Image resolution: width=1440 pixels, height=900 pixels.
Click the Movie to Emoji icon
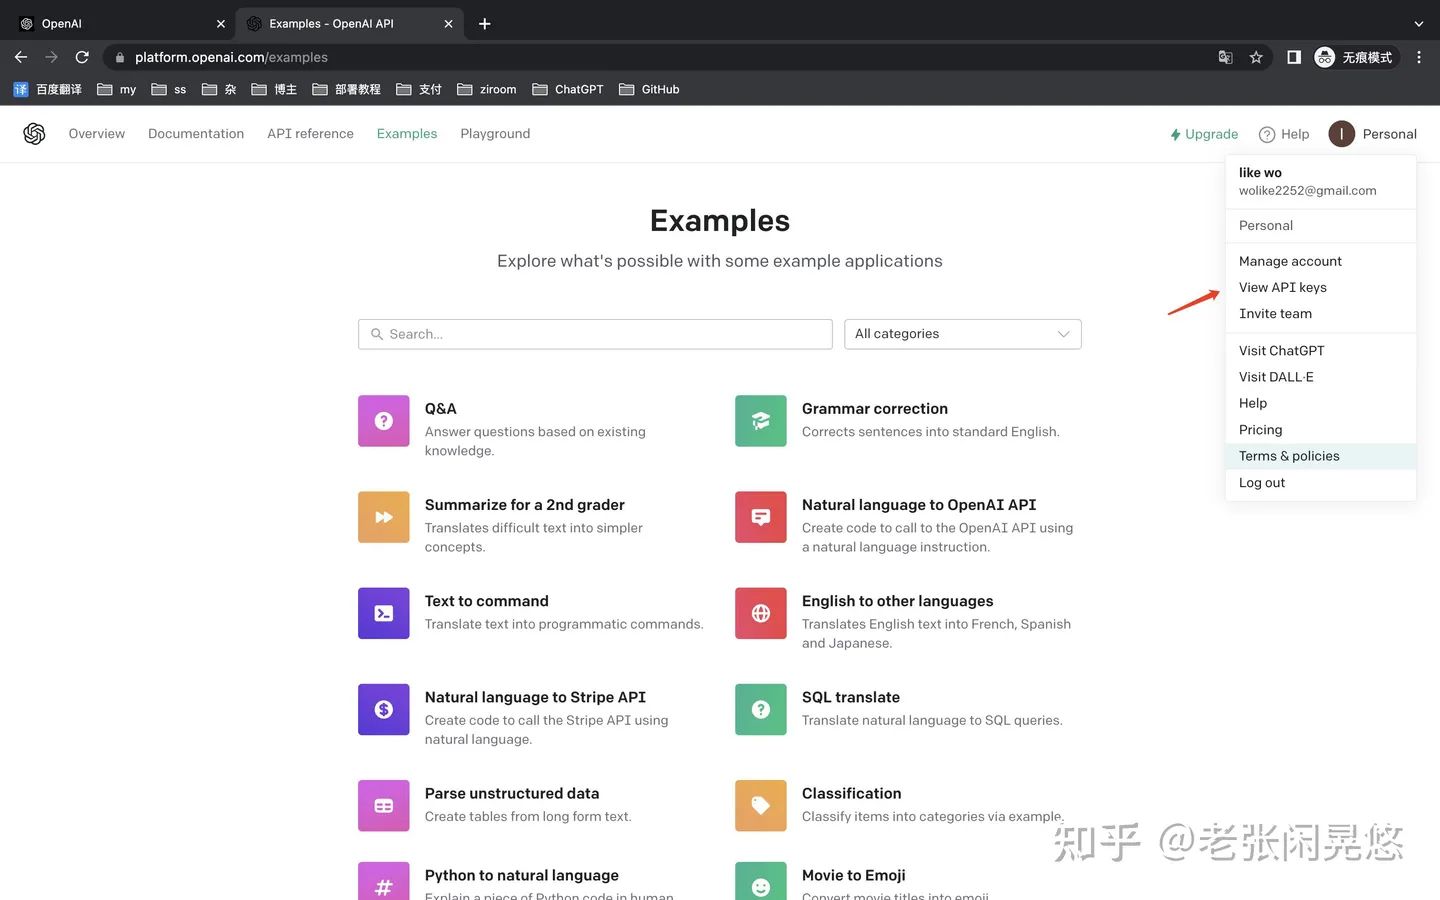(x=760, y=881)
